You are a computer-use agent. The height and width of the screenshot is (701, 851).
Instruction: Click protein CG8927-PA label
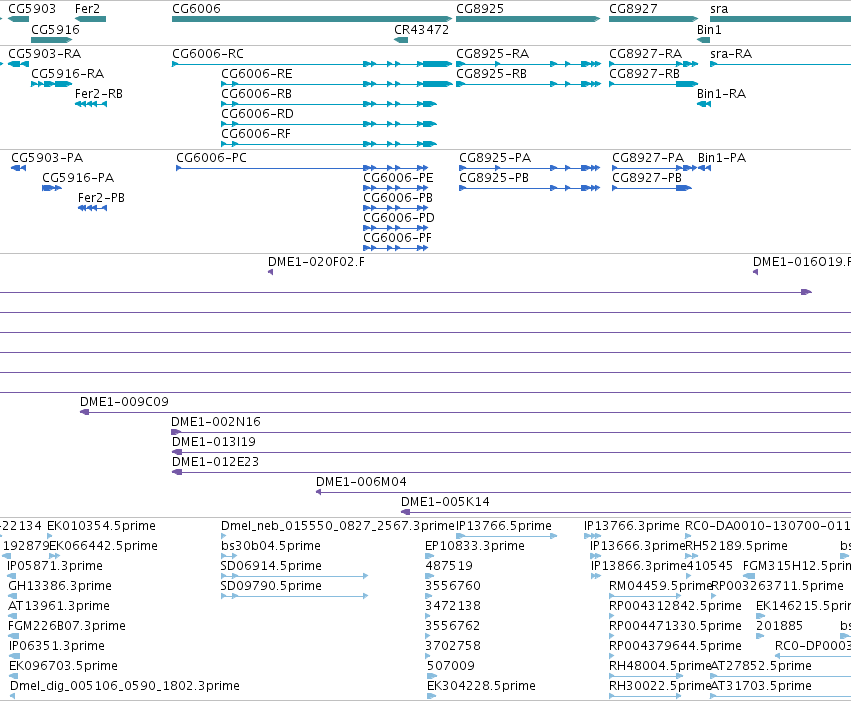[x=648, y=158]
